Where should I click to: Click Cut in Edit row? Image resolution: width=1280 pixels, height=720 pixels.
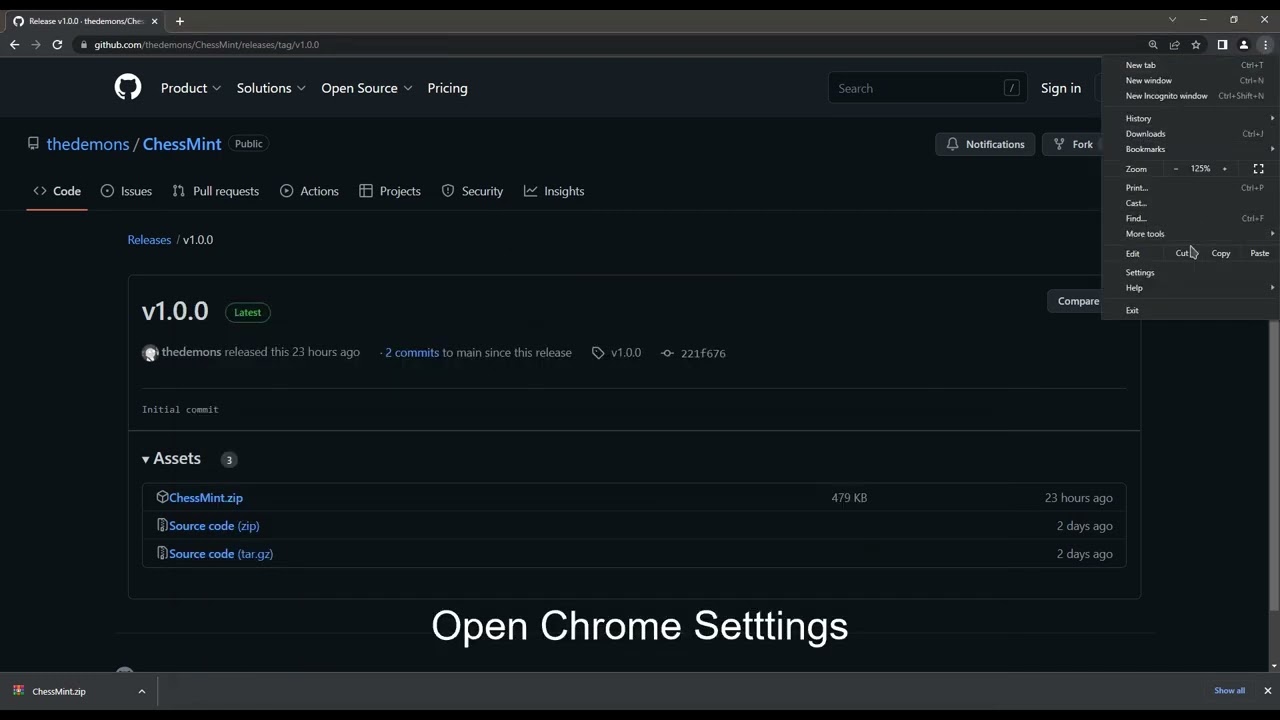point(1183,253)
